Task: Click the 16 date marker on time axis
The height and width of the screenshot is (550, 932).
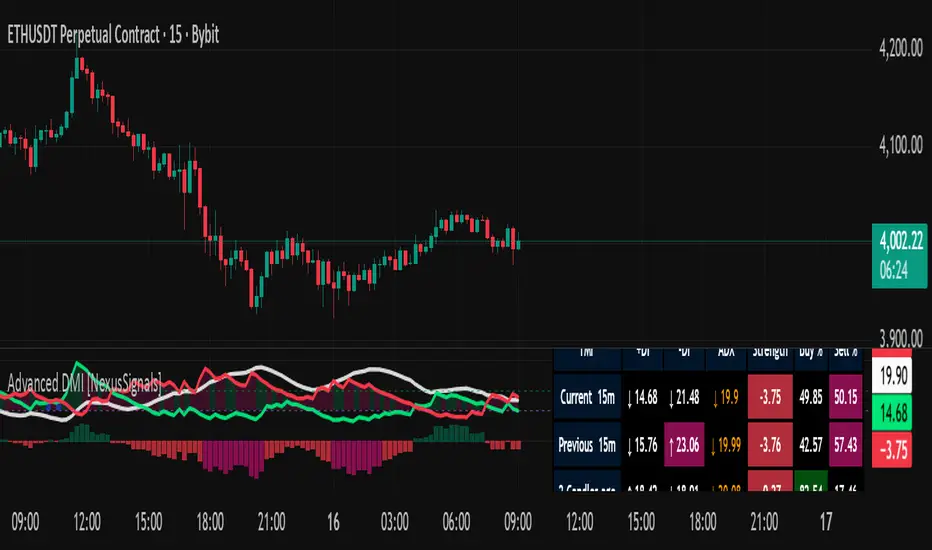Action: (333, 522)
